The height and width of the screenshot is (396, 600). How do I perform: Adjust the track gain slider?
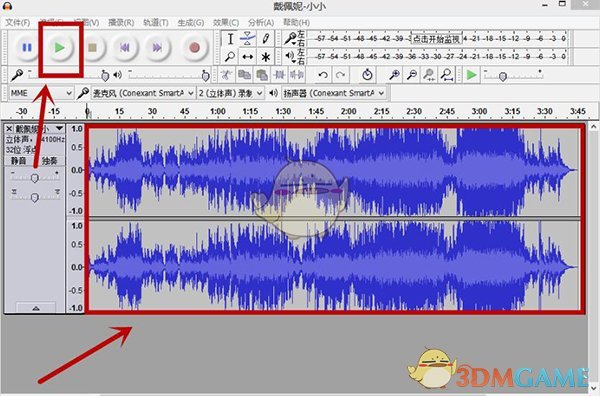click(x=34, y=178)
